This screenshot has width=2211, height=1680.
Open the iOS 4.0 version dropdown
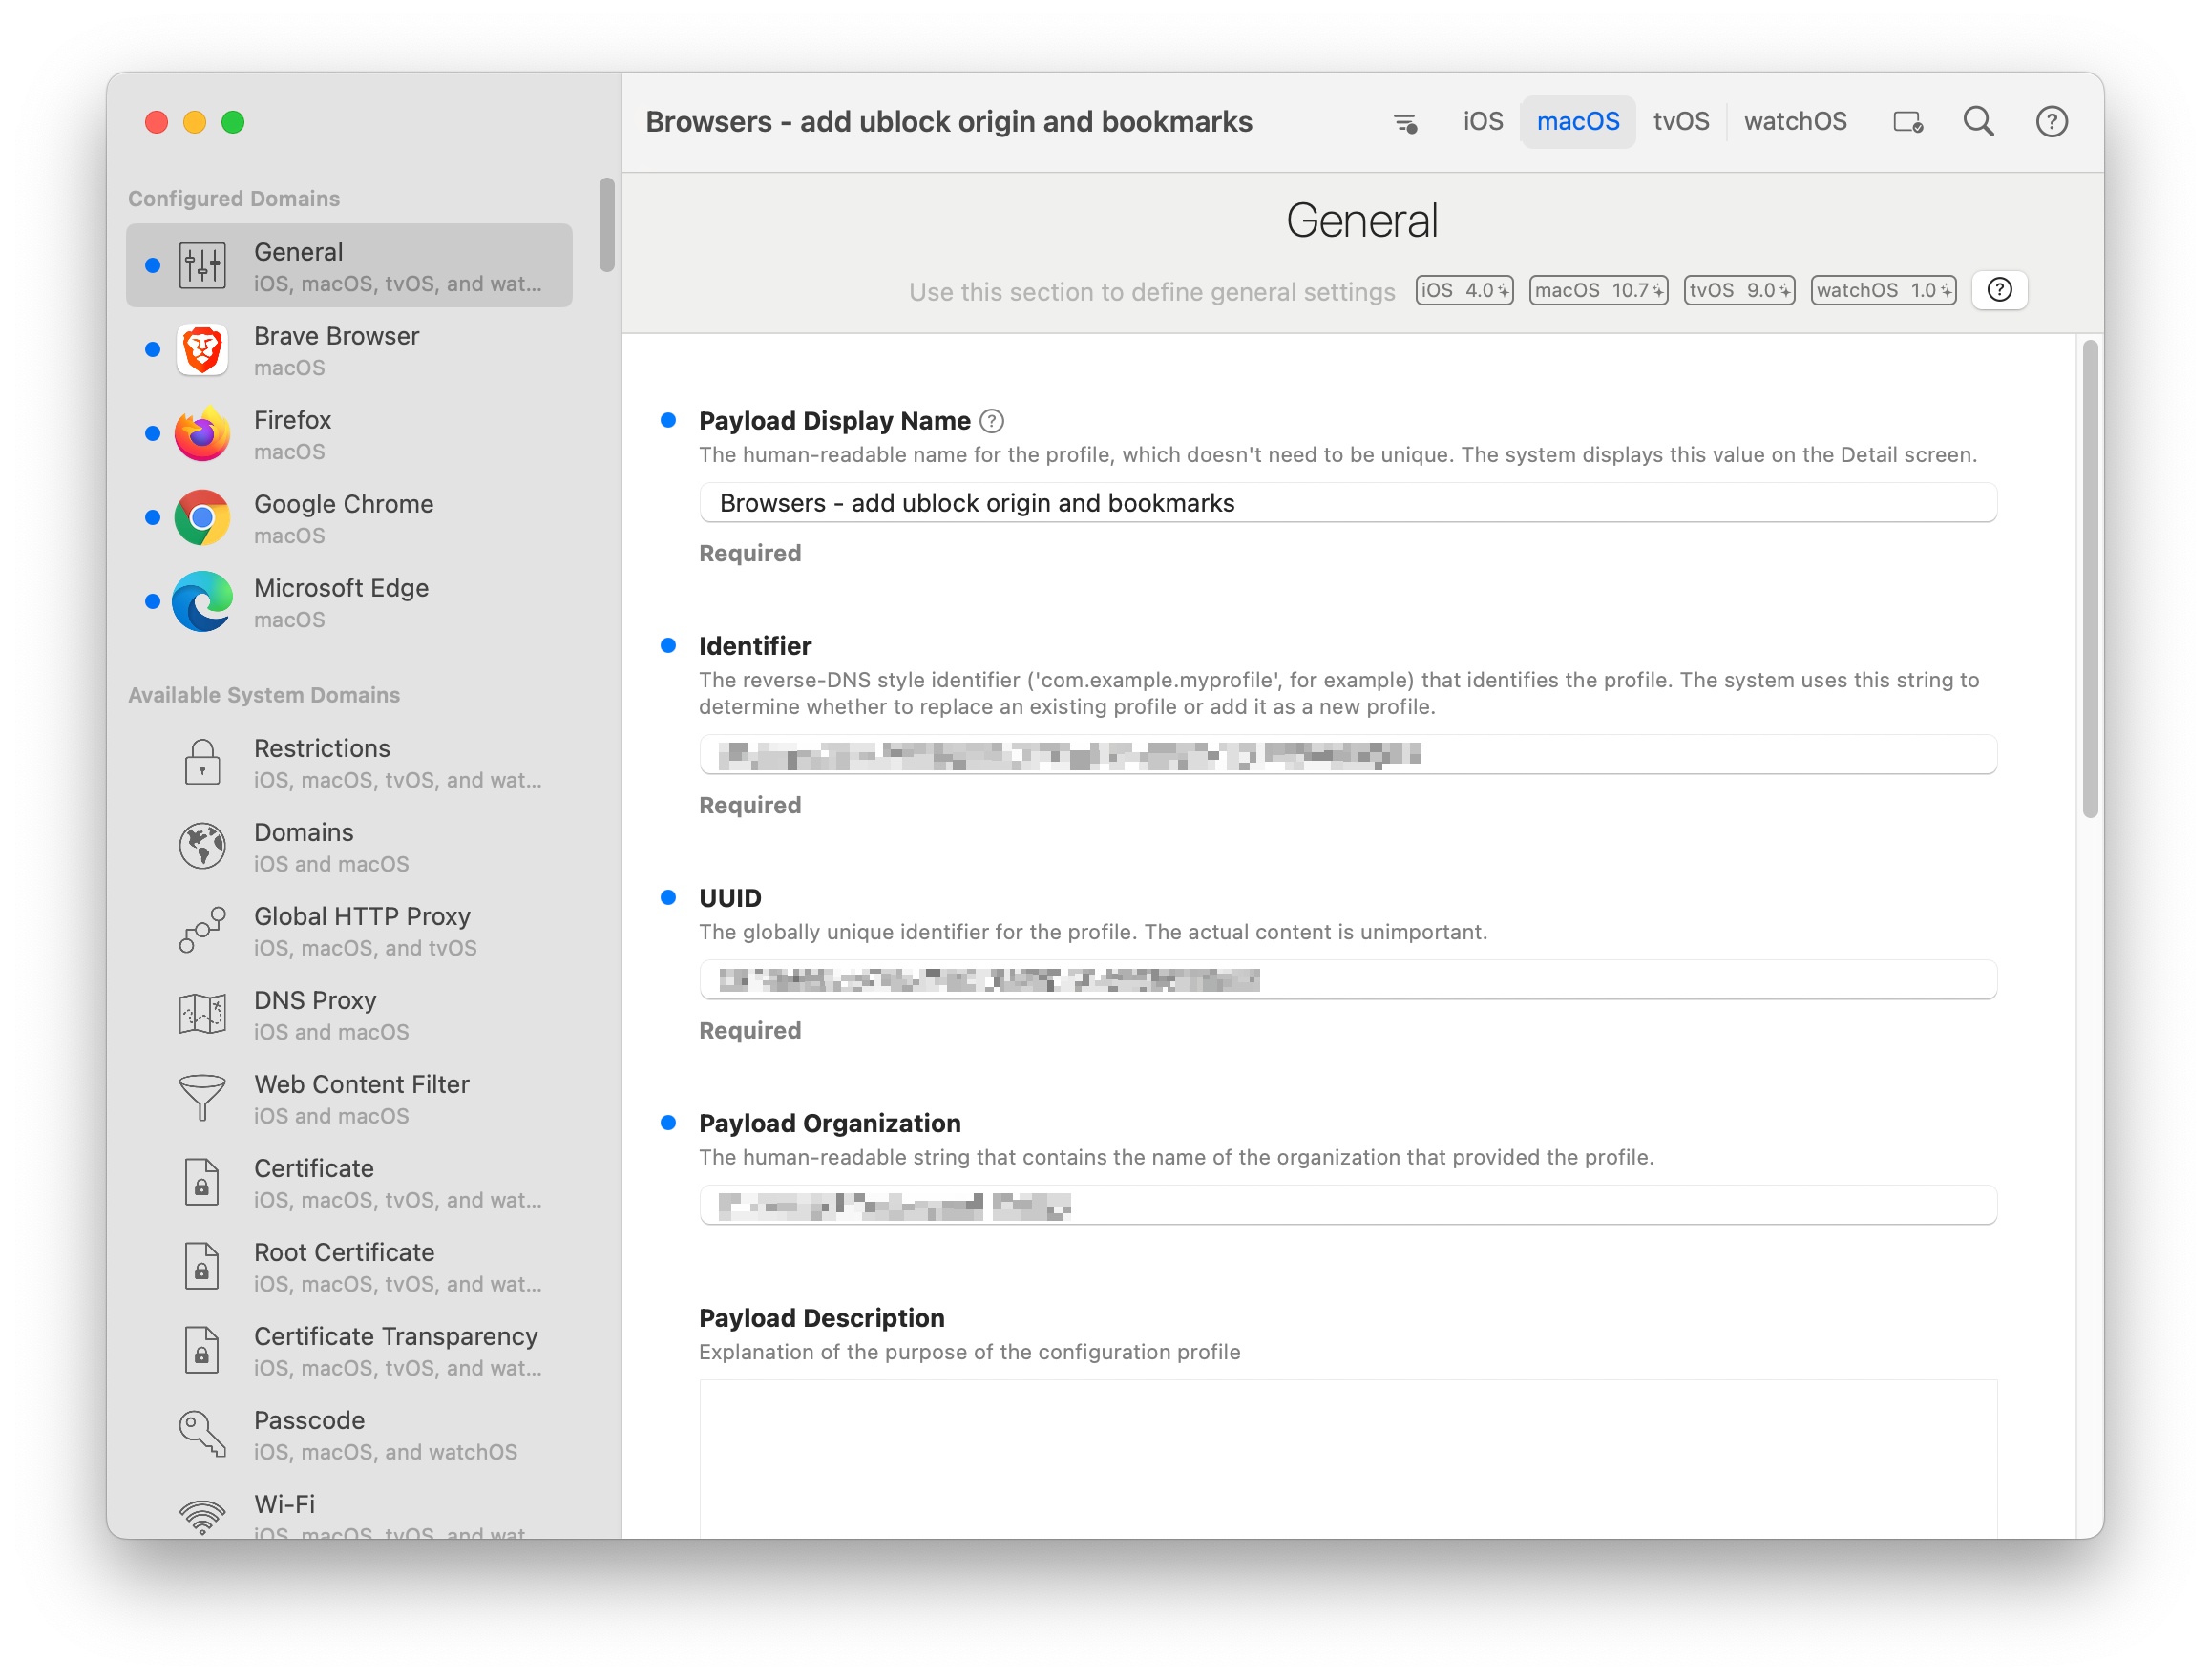tap(1464, 290)
